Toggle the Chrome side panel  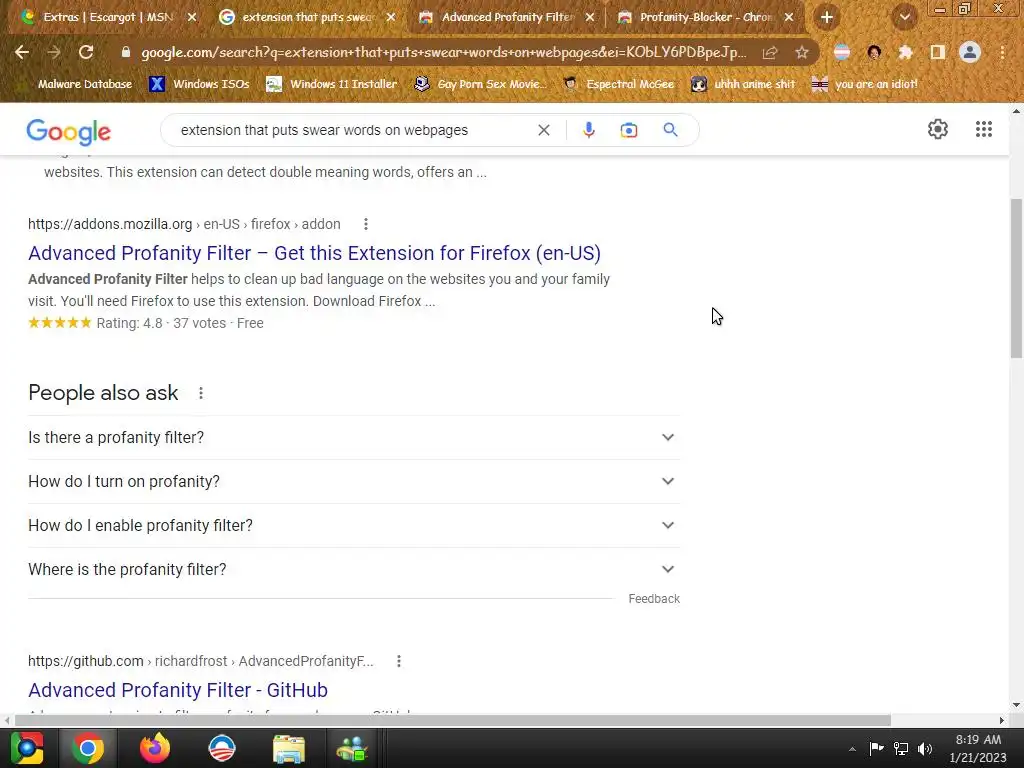938,52
